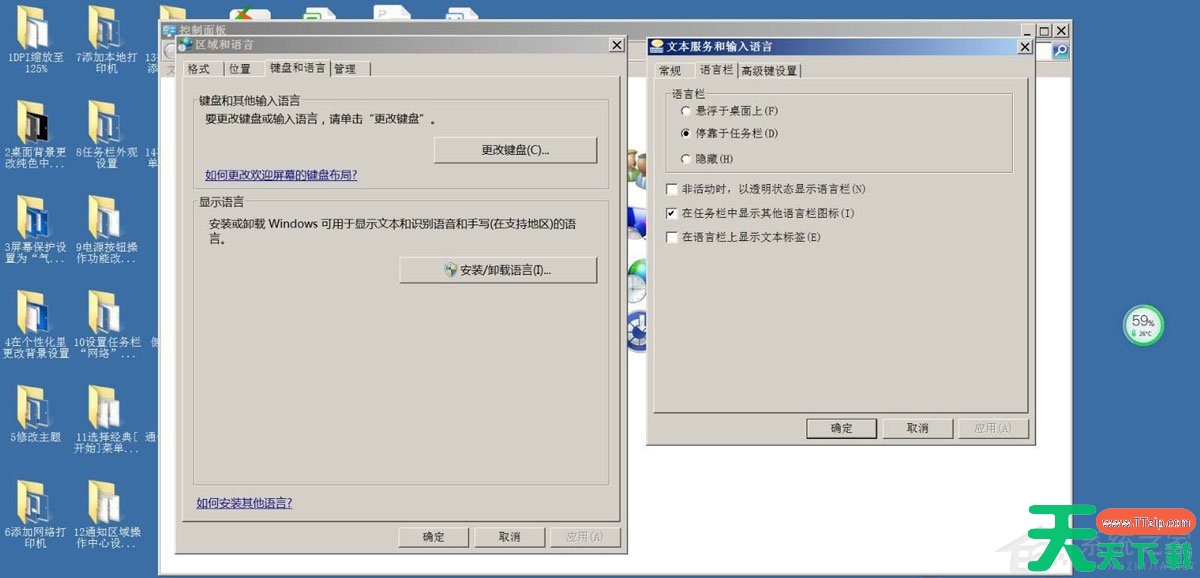The height and width of the screenshot is (578, 1200).
Task: Click the 安装/卸载语言(I)... button
Action: click(498, 270)
